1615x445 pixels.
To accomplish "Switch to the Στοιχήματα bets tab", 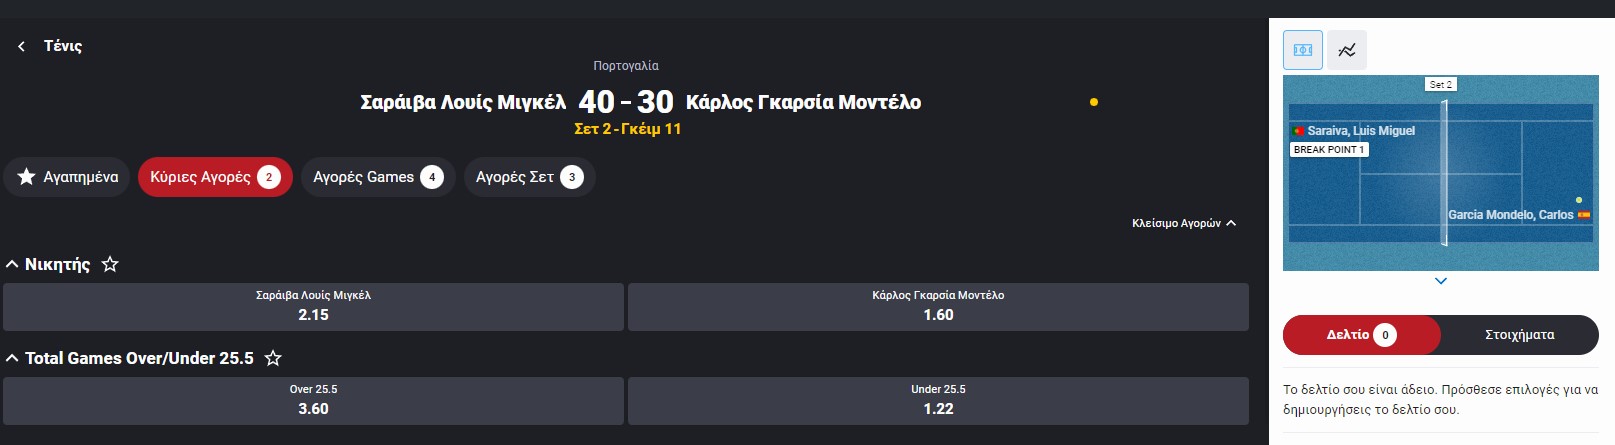I will pyautogui.click(x=1519, y=335).
